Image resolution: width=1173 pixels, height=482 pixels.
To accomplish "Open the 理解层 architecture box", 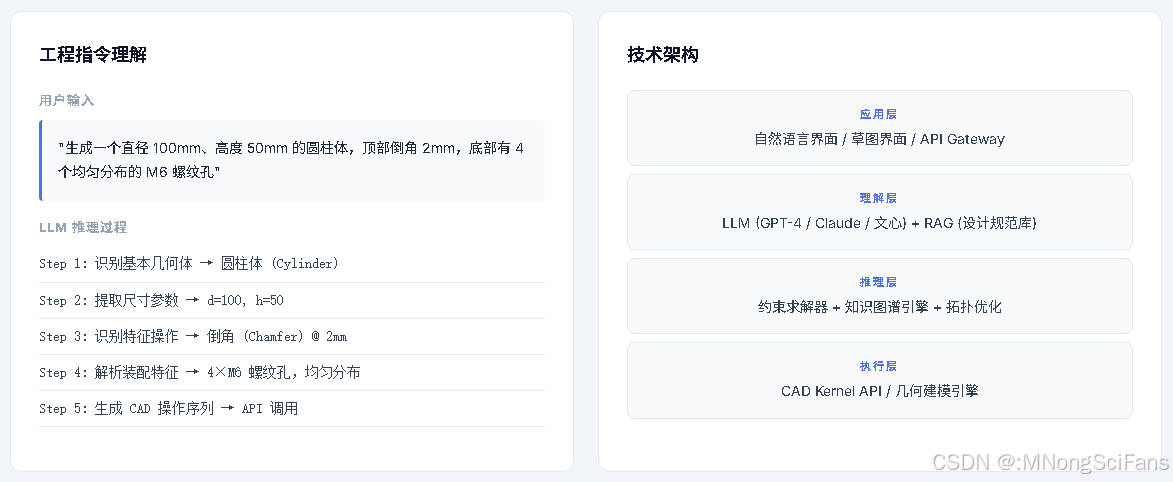I will 880,212.
